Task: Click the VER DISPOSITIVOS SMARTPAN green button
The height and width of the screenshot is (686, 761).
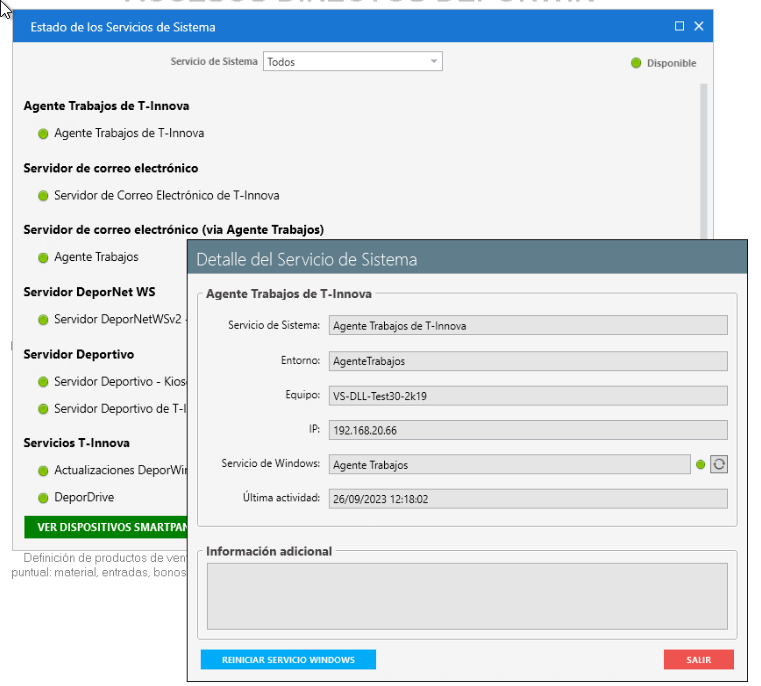Action: tap(106, 527)
